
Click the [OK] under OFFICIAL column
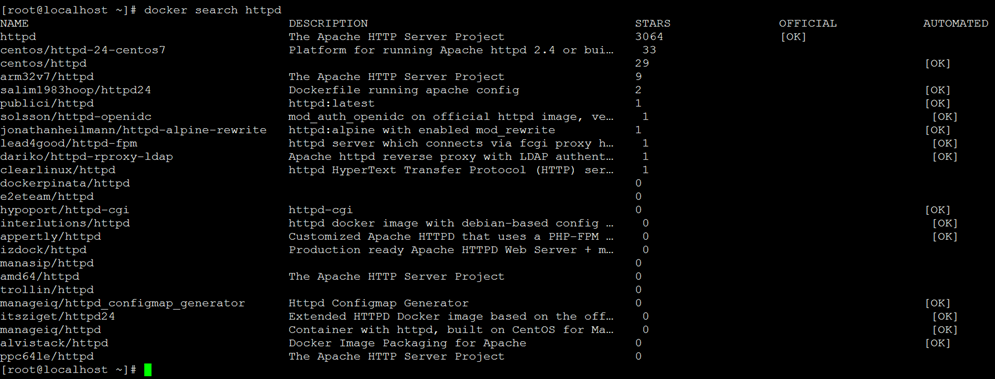coord(793,37)
